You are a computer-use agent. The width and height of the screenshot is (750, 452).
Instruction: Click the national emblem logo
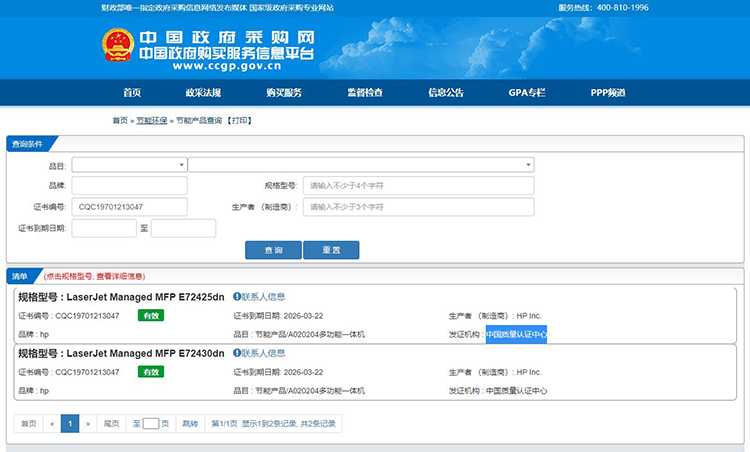tap(118, 45)
